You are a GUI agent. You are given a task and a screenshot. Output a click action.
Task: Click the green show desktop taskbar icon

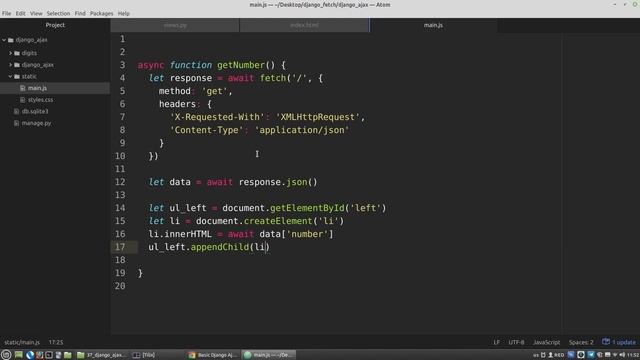18,355
